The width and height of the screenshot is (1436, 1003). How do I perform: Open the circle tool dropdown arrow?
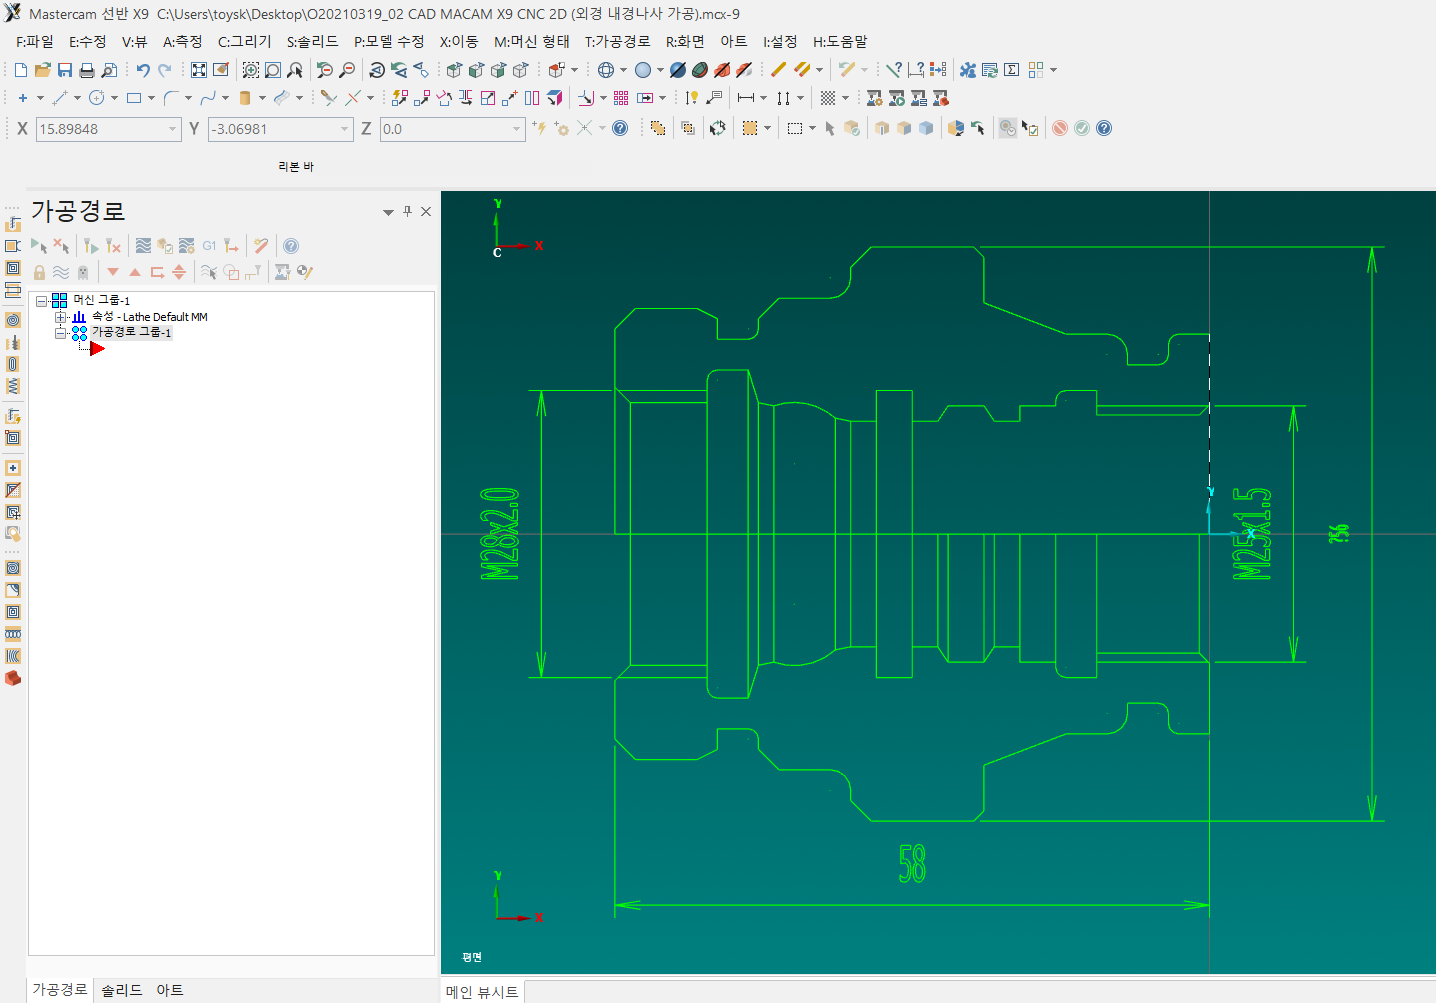114,98
